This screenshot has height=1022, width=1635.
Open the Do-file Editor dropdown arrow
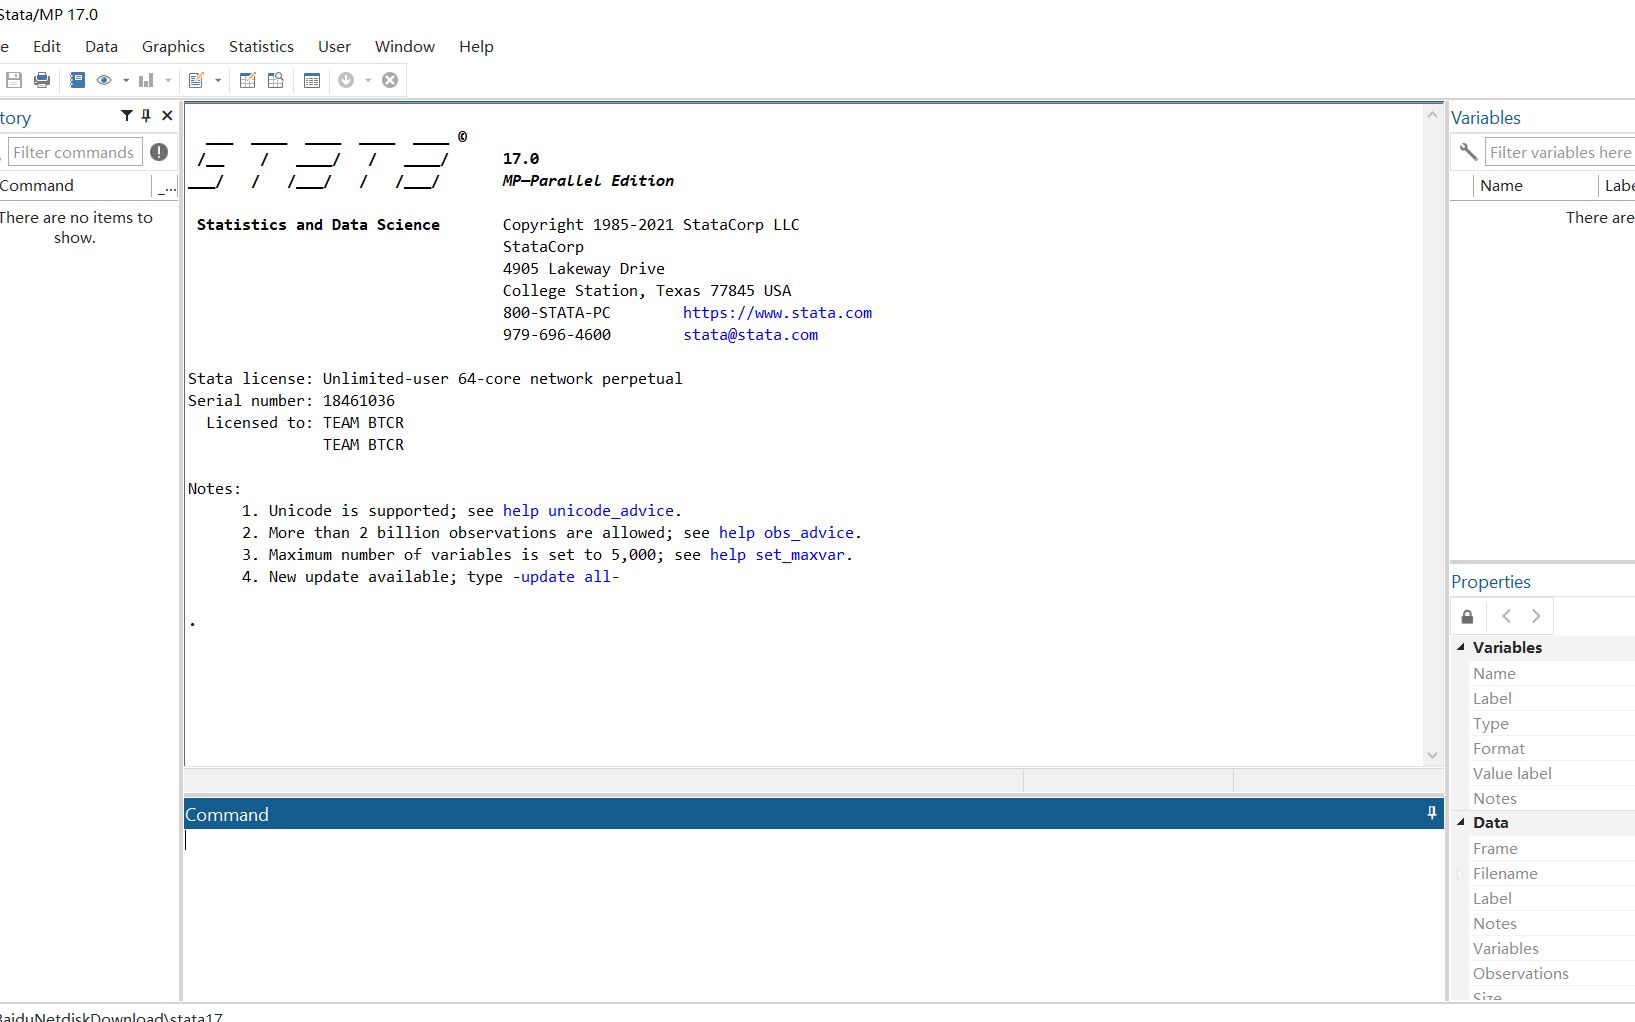(219, 80)
